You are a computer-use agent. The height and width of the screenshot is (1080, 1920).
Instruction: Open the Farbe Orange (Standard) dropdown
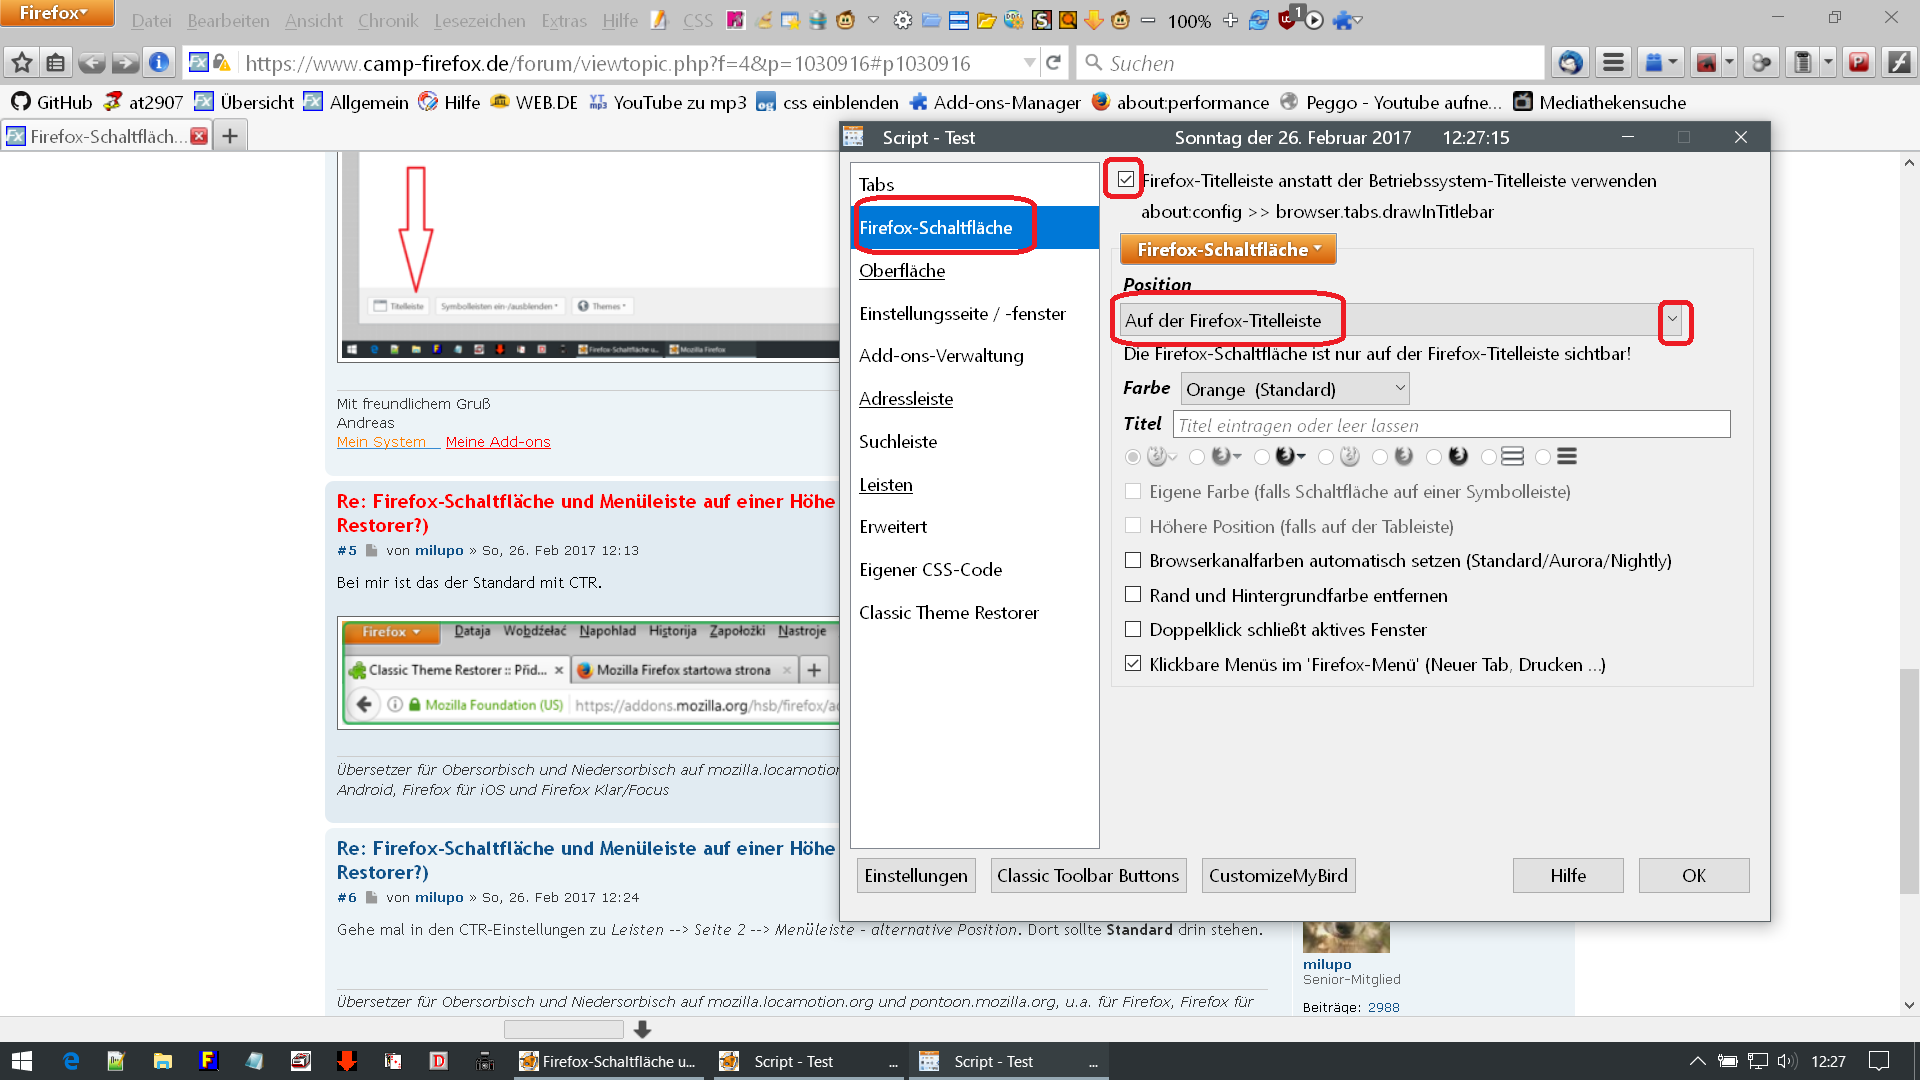1295,389
